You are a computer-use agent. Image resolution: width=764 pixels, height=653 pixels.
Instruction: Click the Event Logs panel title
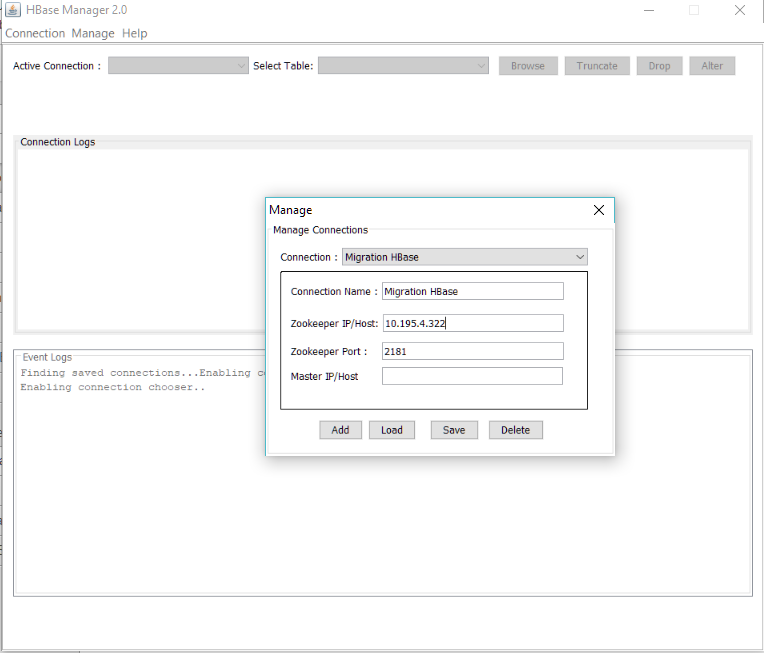click(x=47, y=357)
